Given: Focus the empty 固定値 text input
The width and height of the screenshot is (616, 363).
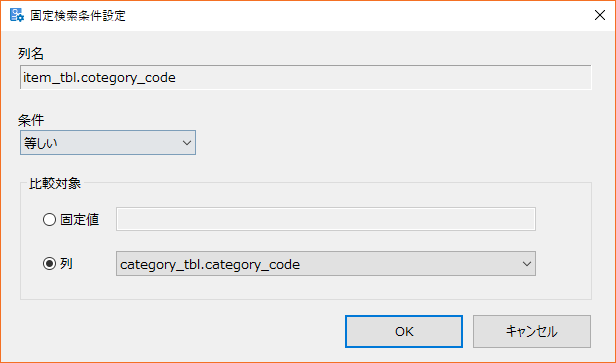Looking at the screenshot, I should tap(326, 219).
